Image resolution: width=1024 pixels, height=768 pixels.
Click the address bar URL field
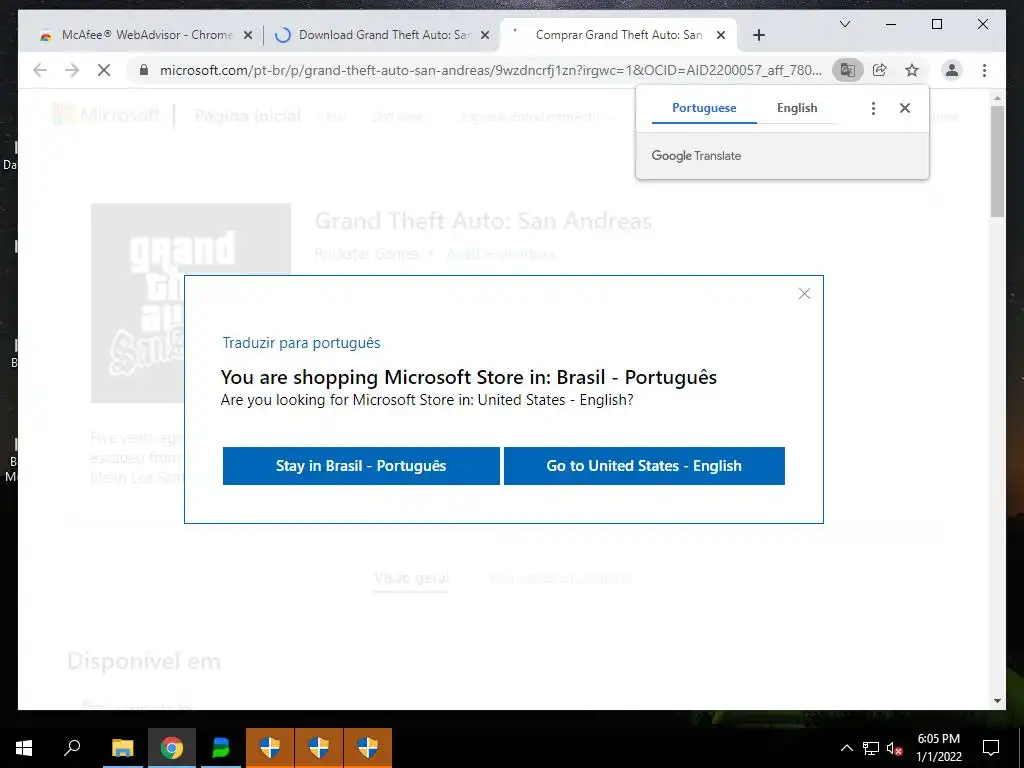490,70
